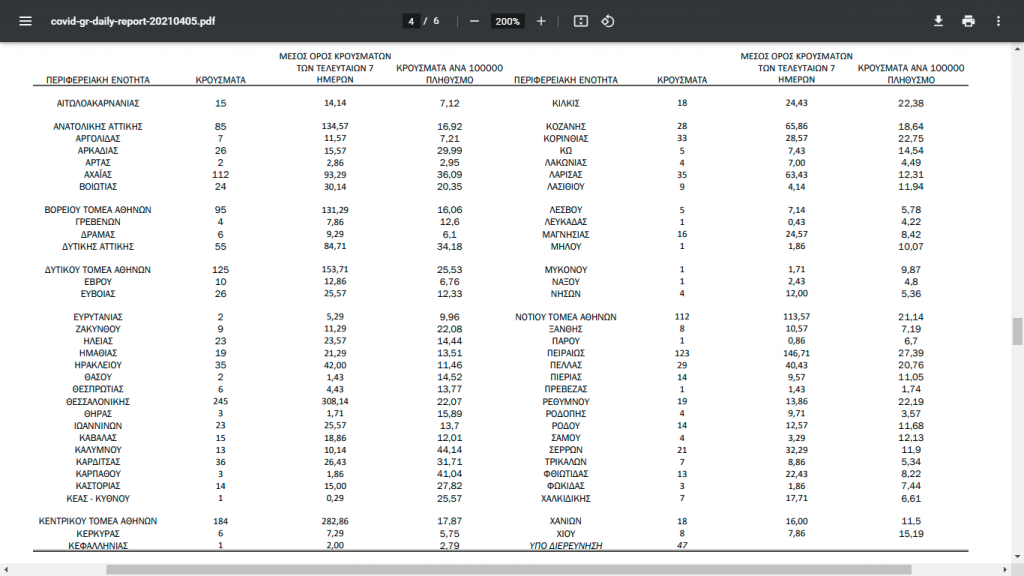Click the scroll down arrow
The height and width of the screenshot is (576, 1024).
[1017, 557]
